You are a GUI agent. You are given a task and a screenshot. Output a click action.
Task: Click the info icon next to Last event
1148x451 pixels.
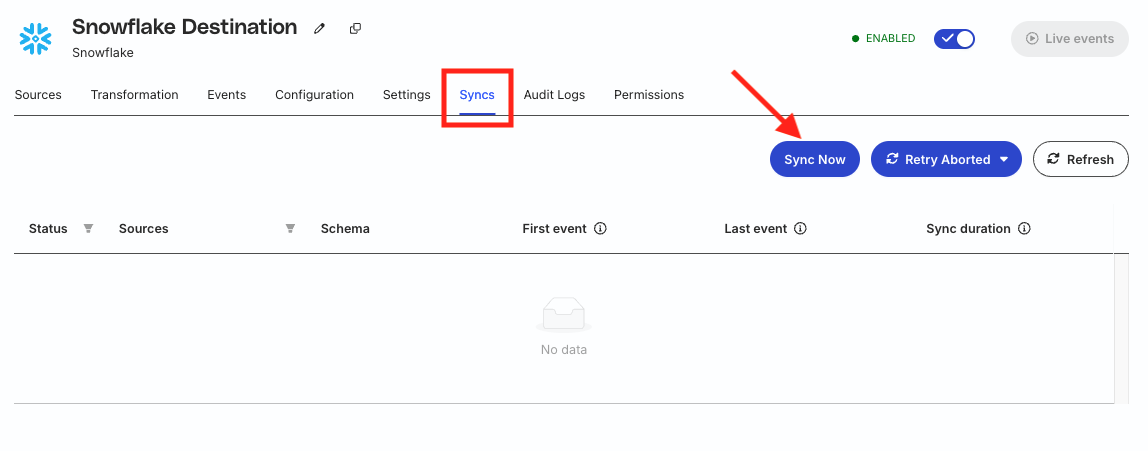click(800, 228)
